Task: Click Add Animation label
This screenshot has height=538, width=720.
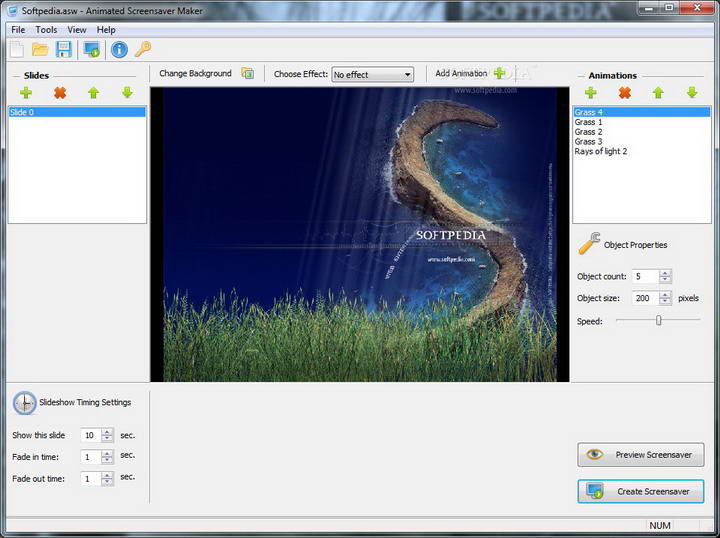Action: coord(461,73)
